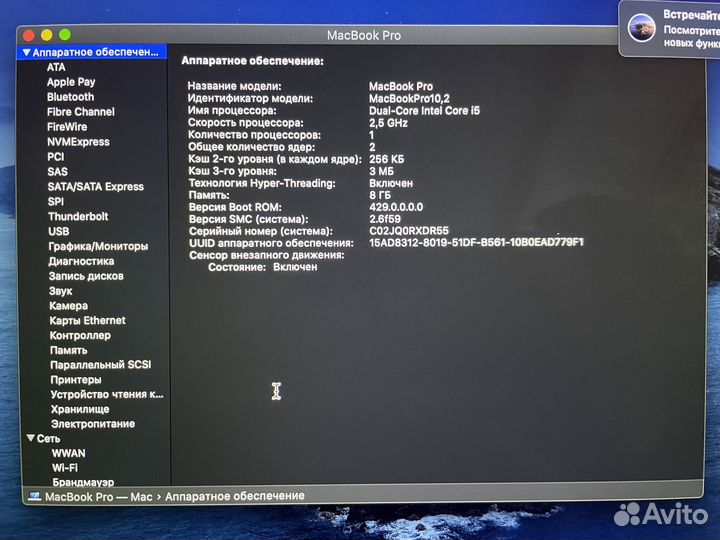Click processor speed 2,5 GHz

[388, 123]
